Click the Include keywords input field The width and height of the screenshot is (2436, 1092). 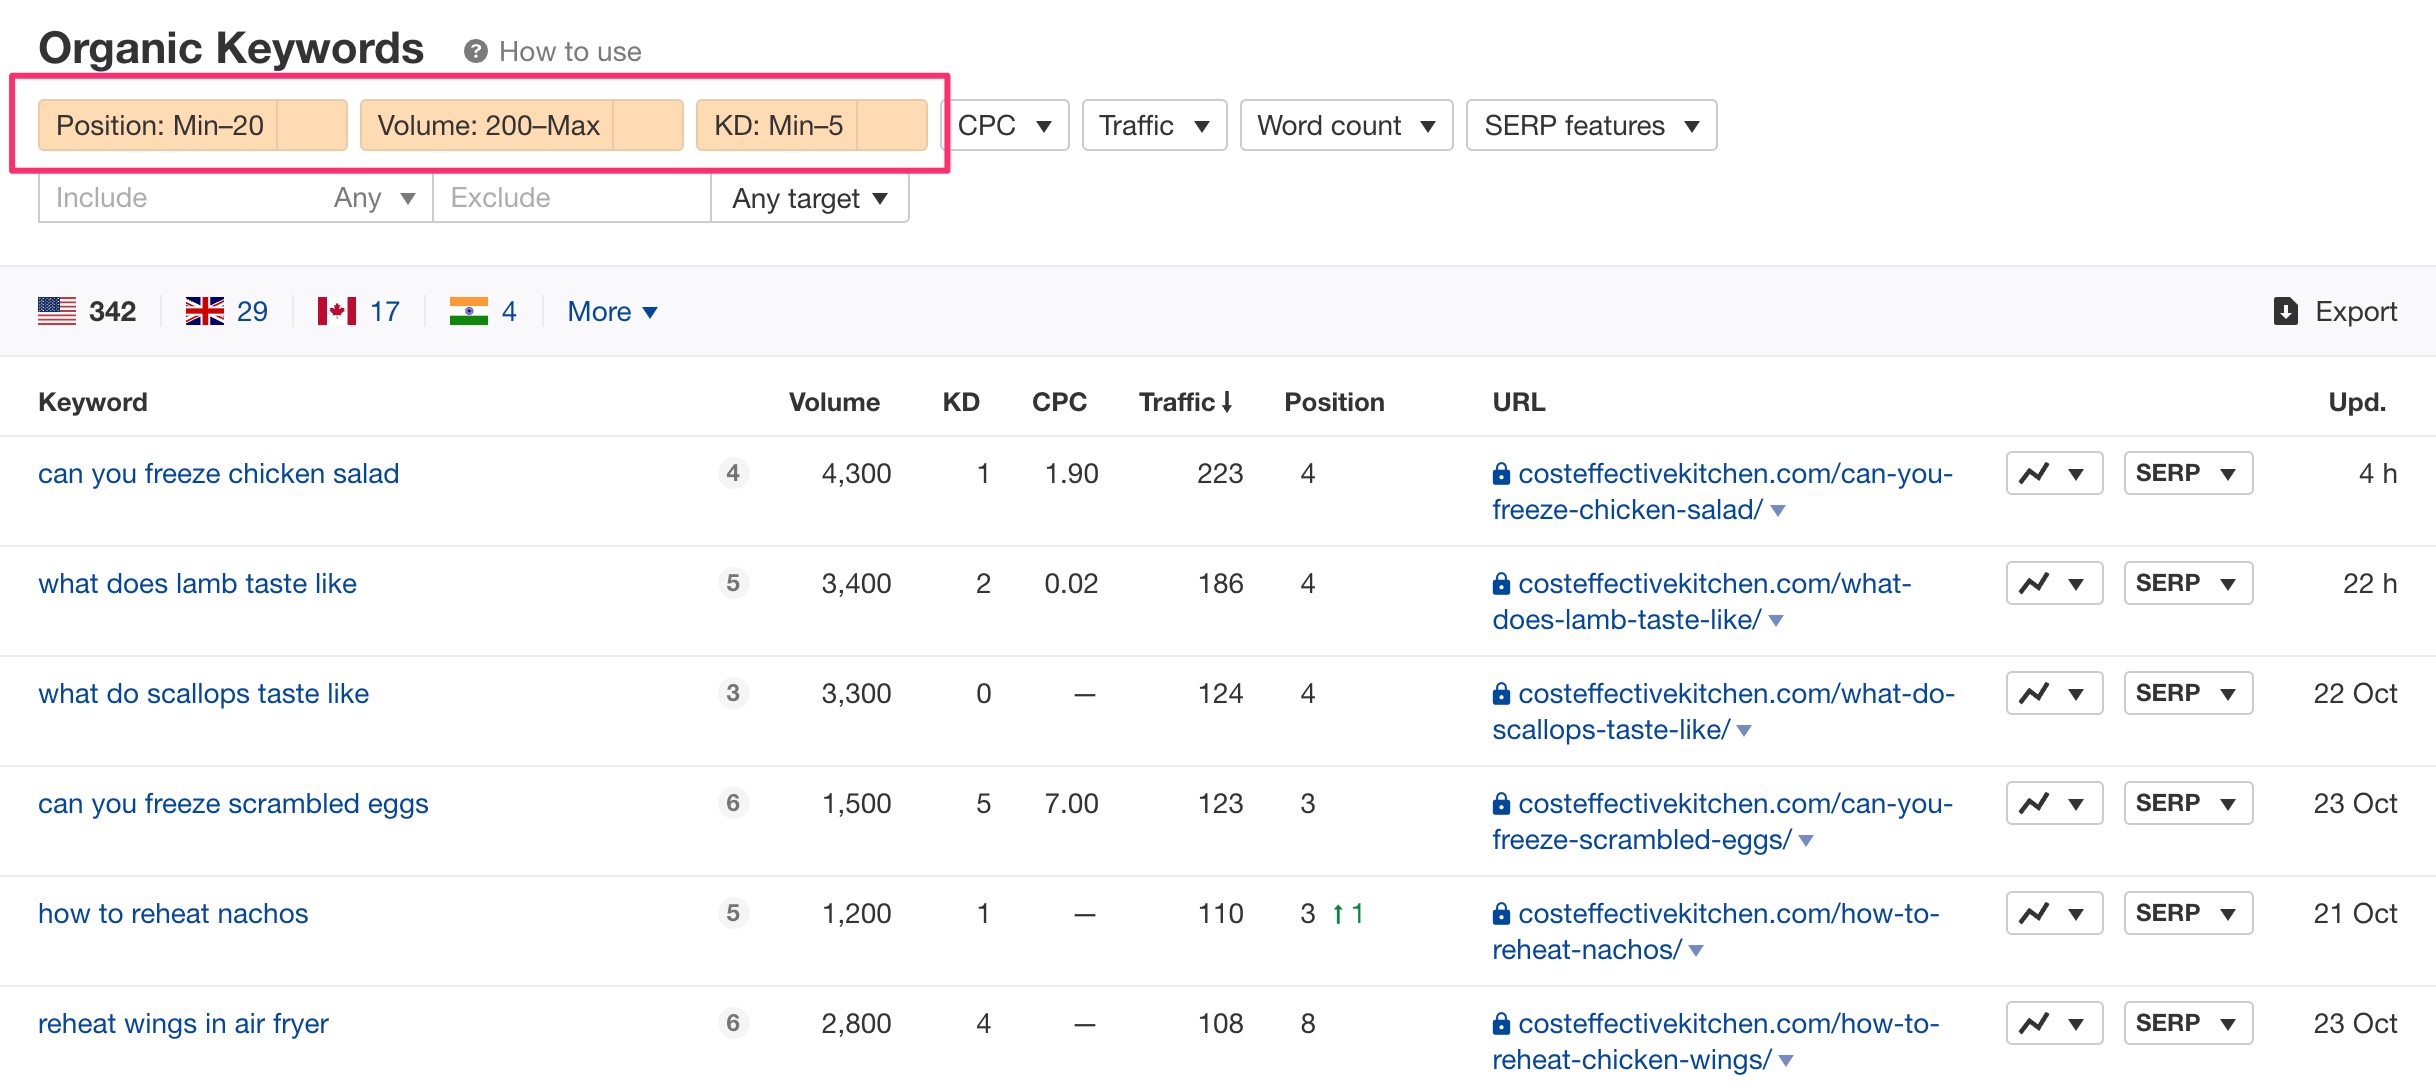click(x=180, y=198)
